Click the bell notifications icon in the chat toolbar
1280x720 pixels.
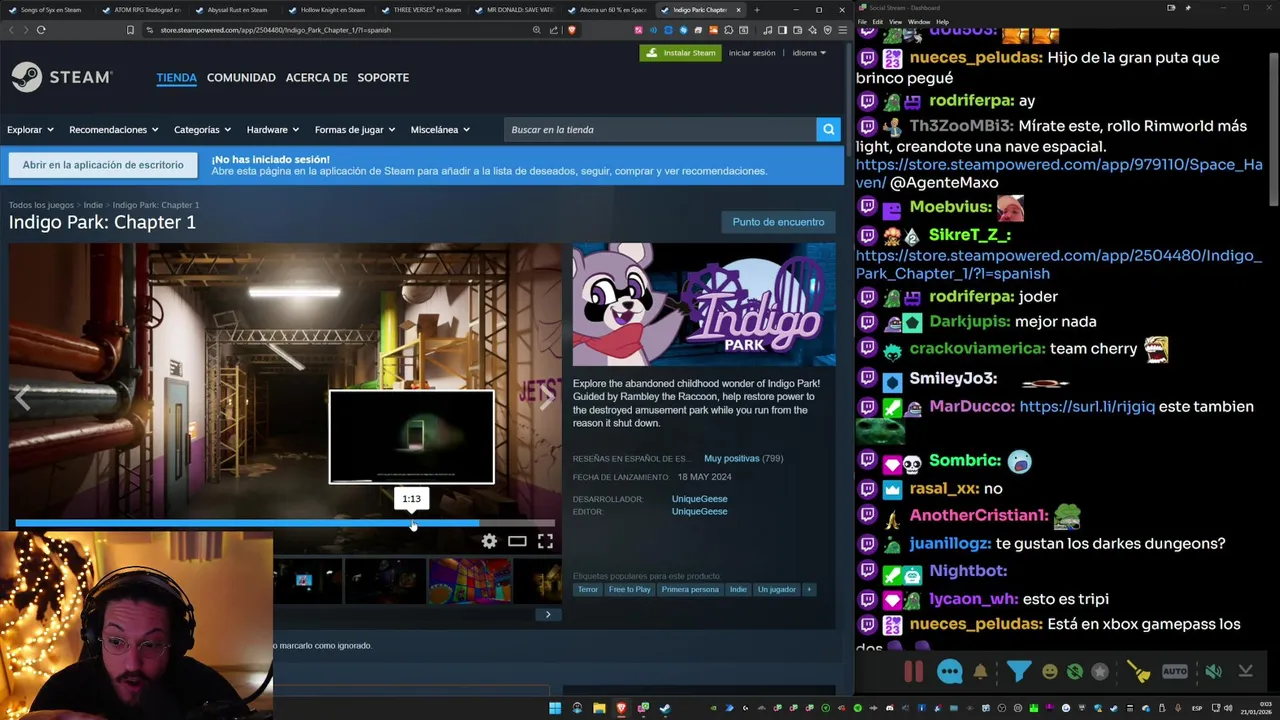[981, 672]
